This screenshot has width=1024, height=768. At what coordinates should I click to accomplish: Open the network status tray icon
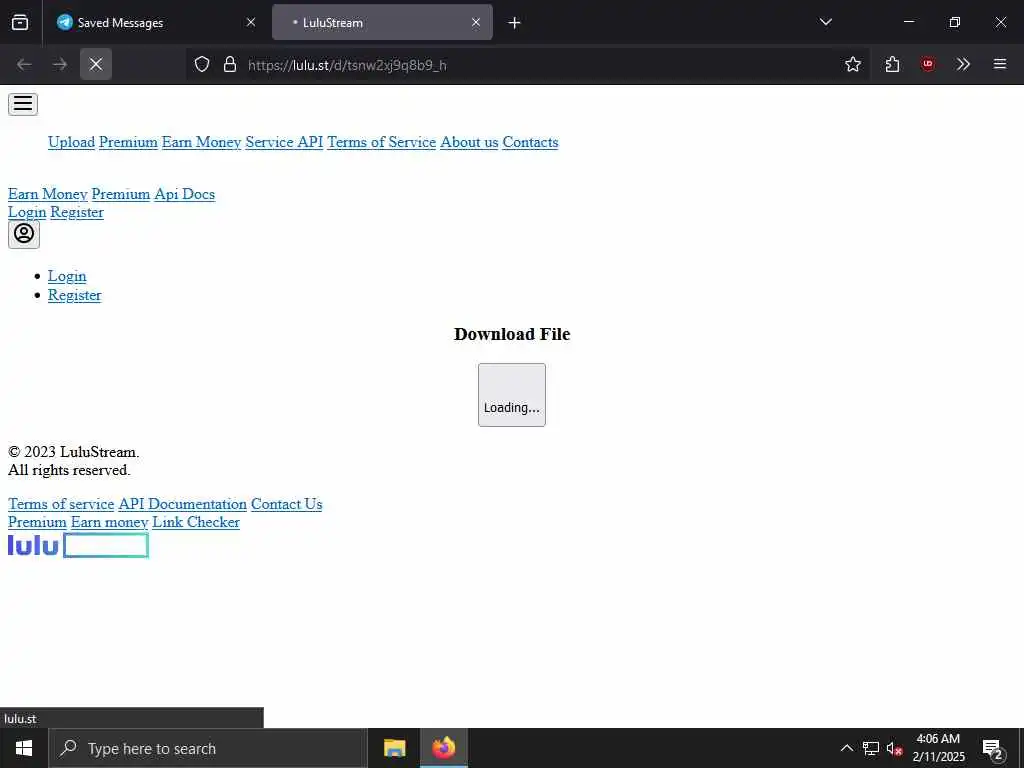pos(871,748)
